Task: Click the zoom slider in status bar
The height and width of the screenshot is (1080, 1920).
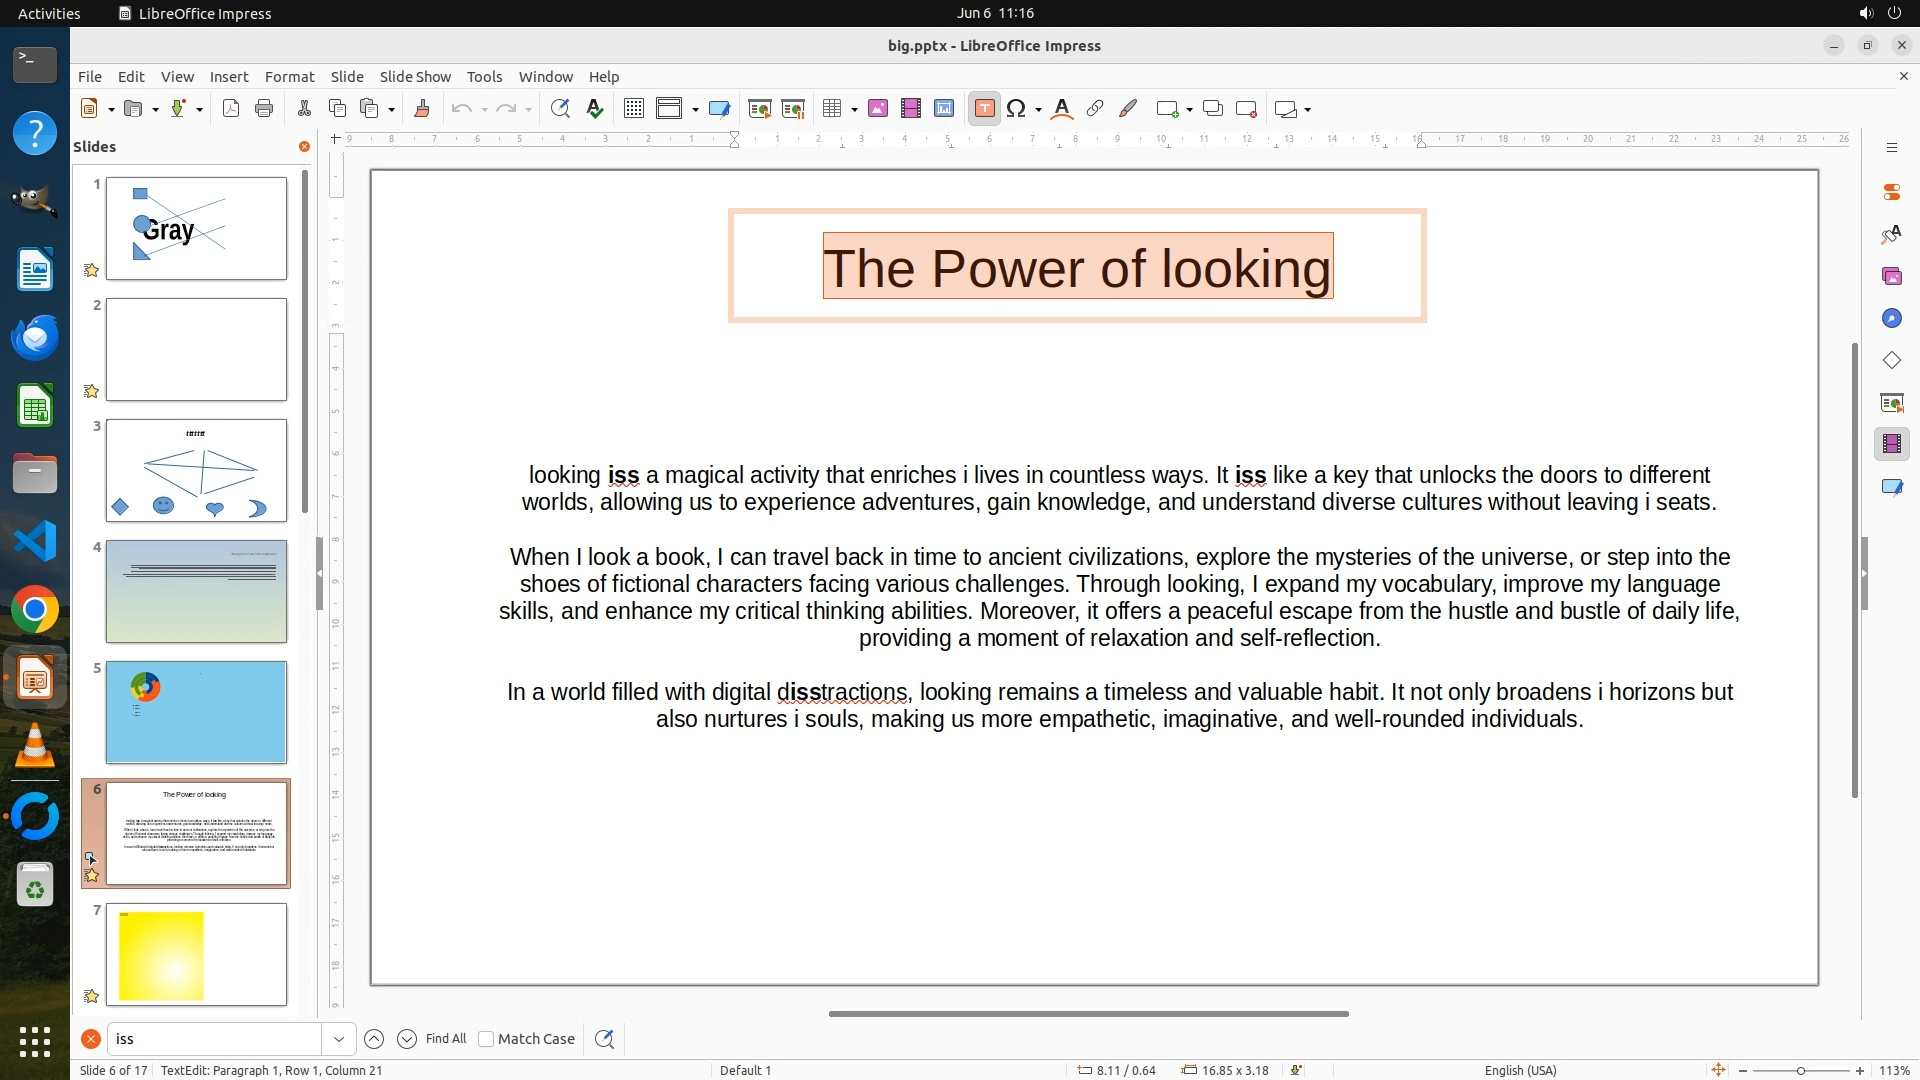Action: [x=1800, y=1071]
